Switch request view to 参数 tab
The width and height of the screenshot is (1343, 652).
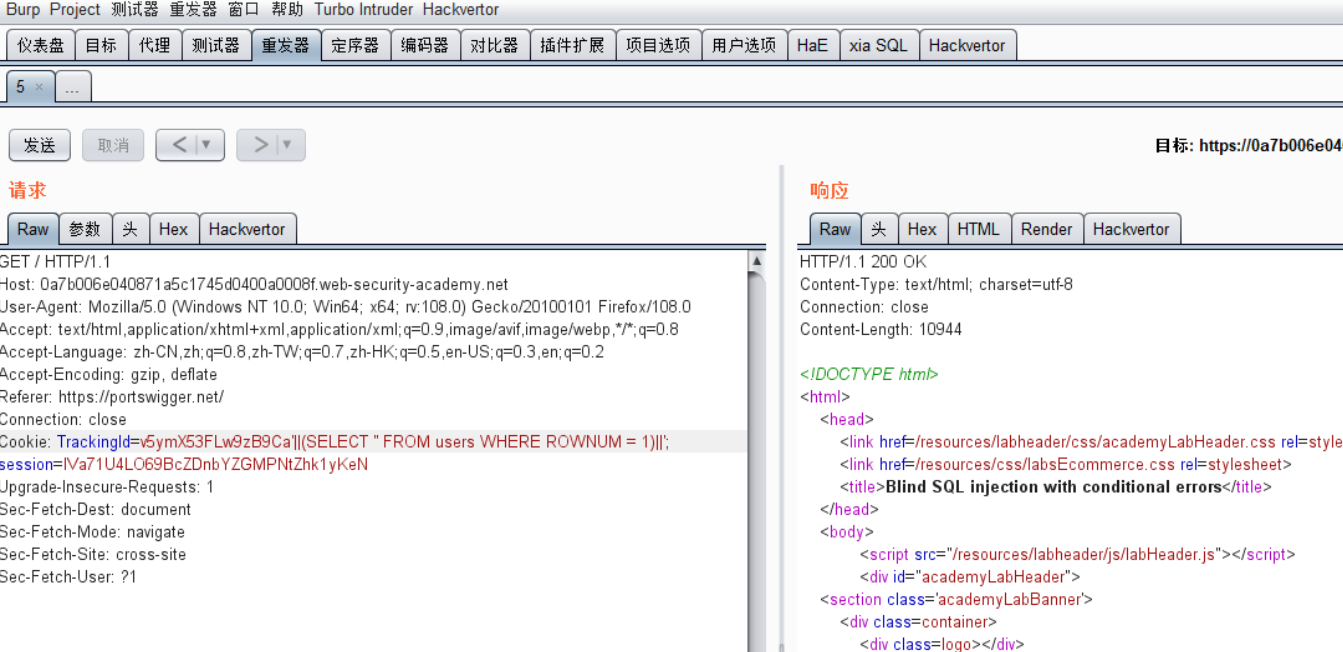85,229
